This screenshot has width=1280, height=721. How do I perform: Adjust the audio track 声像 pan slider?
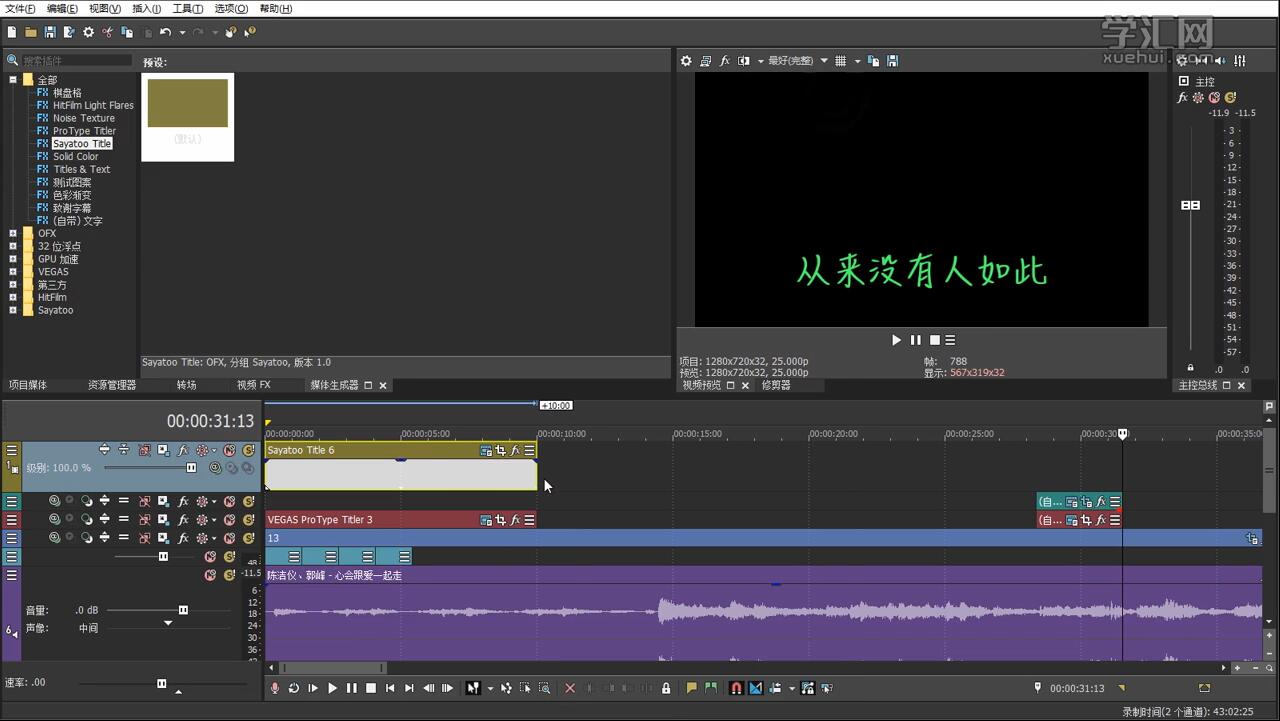[168, 624]
